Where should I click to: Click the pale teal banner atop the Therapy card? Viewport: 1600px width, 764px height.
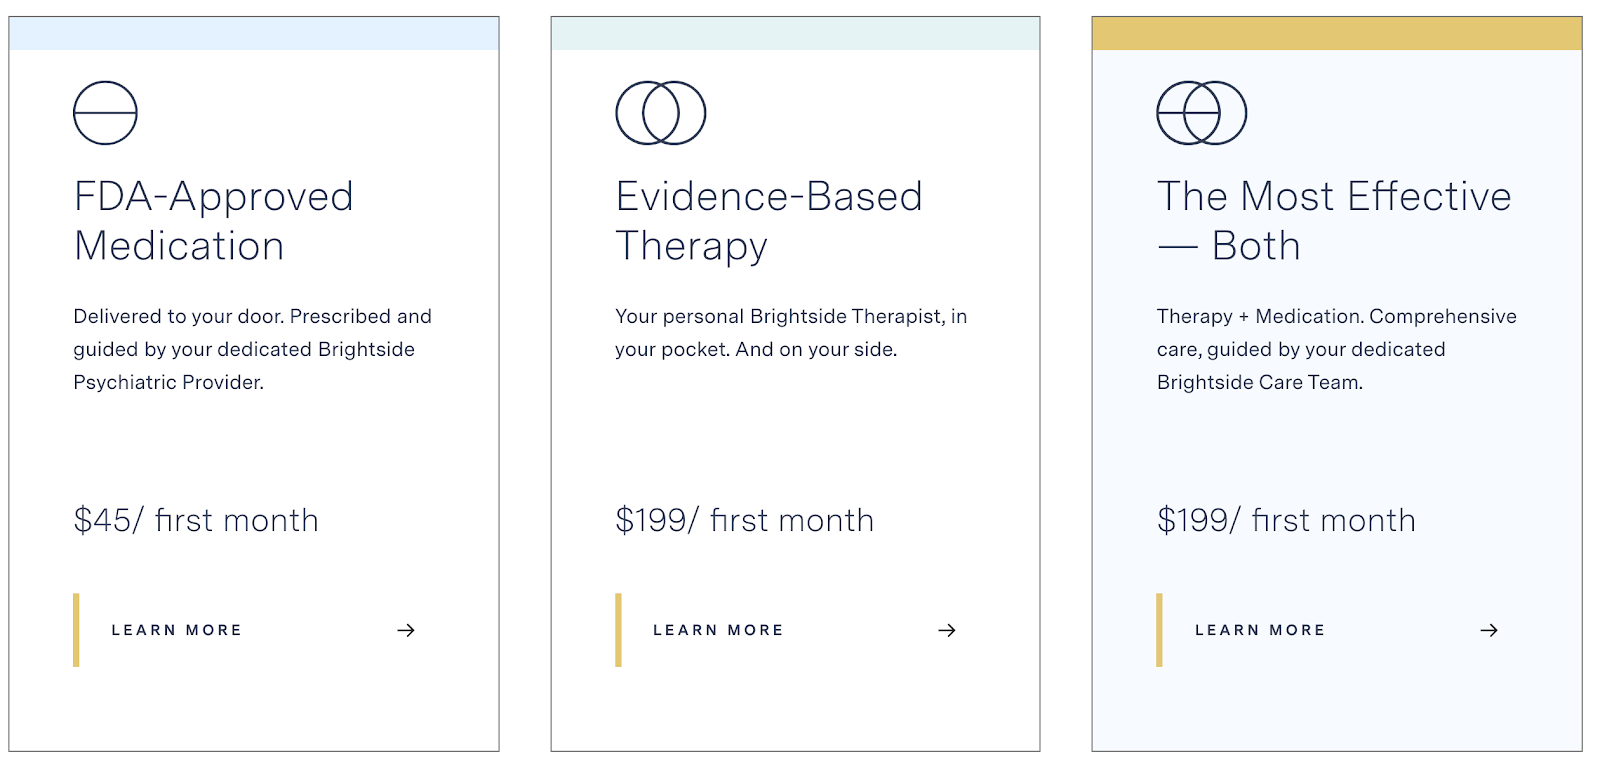pyautogui.click(x=795, y=33)
